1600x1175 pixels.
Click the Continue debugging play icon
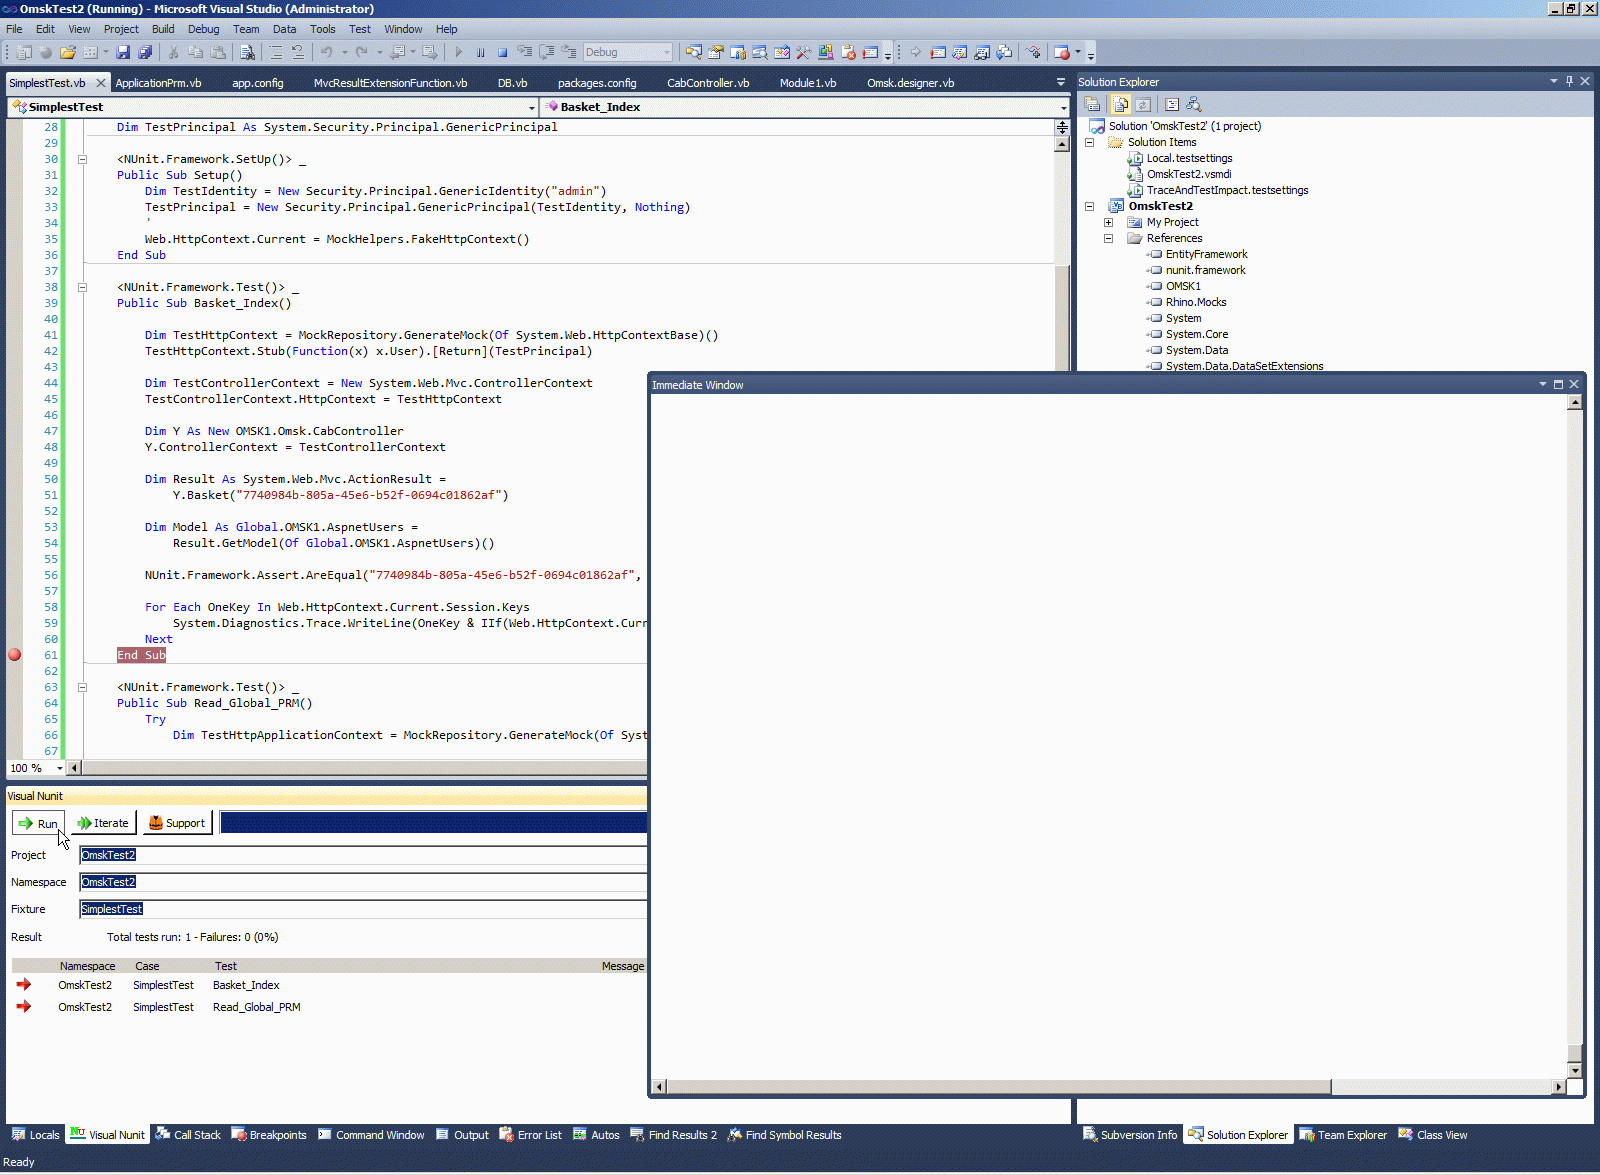click(459, 52)
